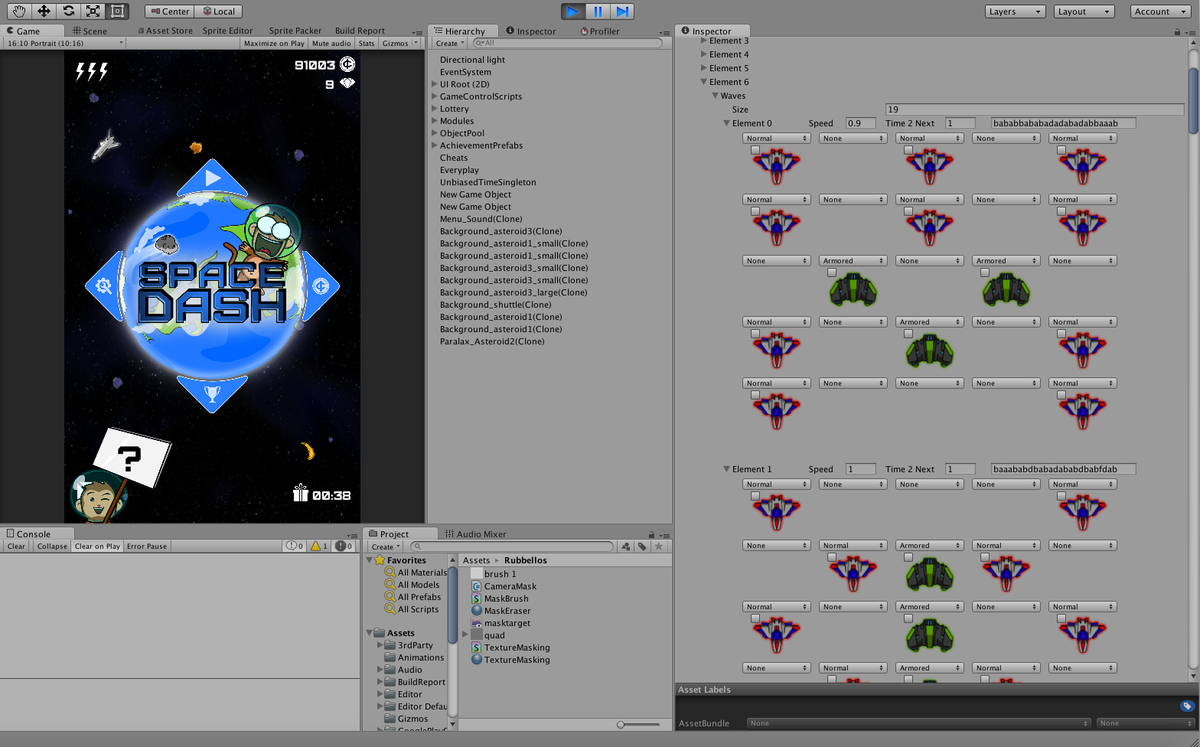
Task: Toggle console info message count icon
Action: pos(295,546)
